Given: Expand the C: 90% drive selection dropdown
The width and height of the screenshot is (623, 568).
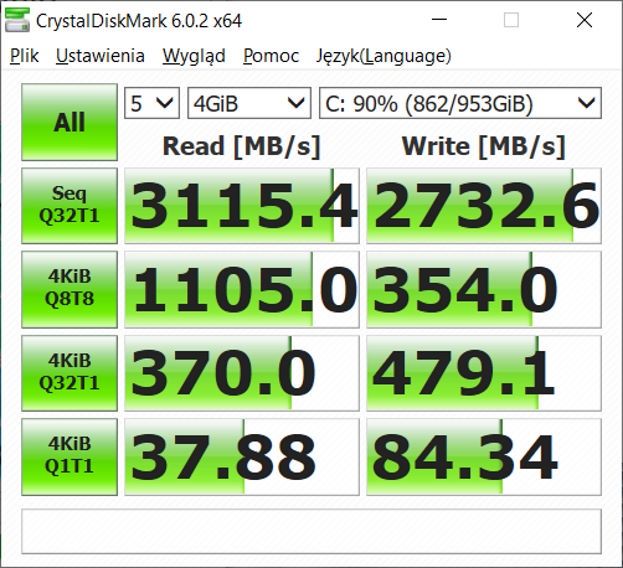Looking at the screenshot, I should coord(460,103).
